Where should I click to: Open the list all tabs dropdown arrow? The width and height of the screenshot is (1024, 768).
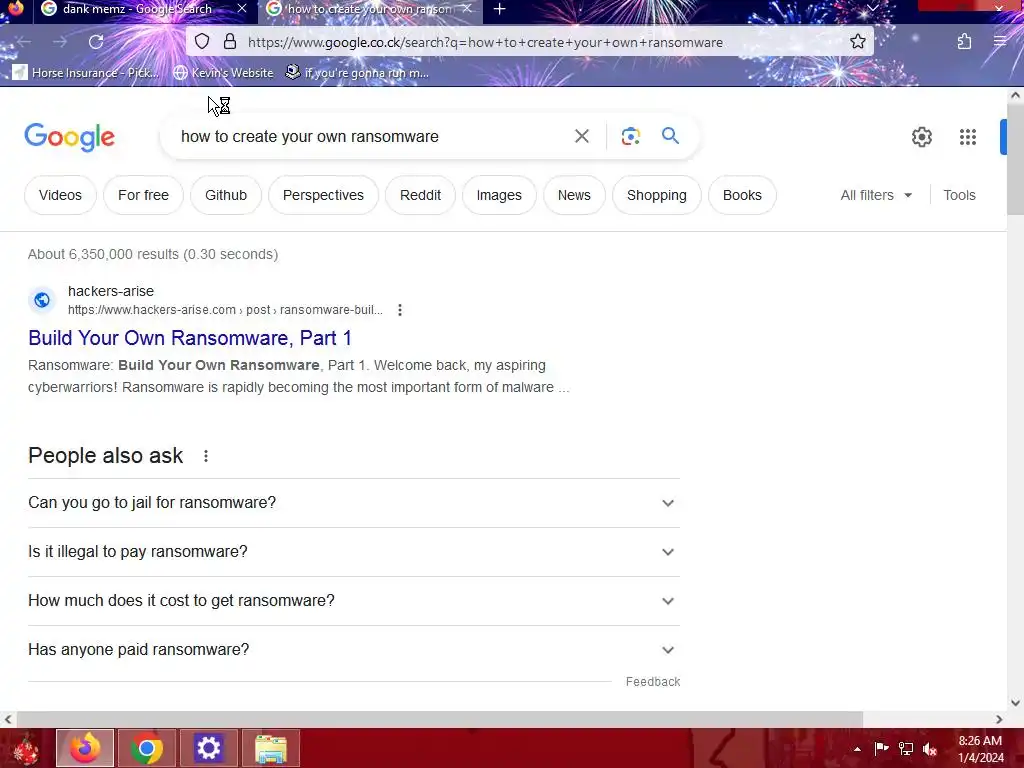[872, 8]
